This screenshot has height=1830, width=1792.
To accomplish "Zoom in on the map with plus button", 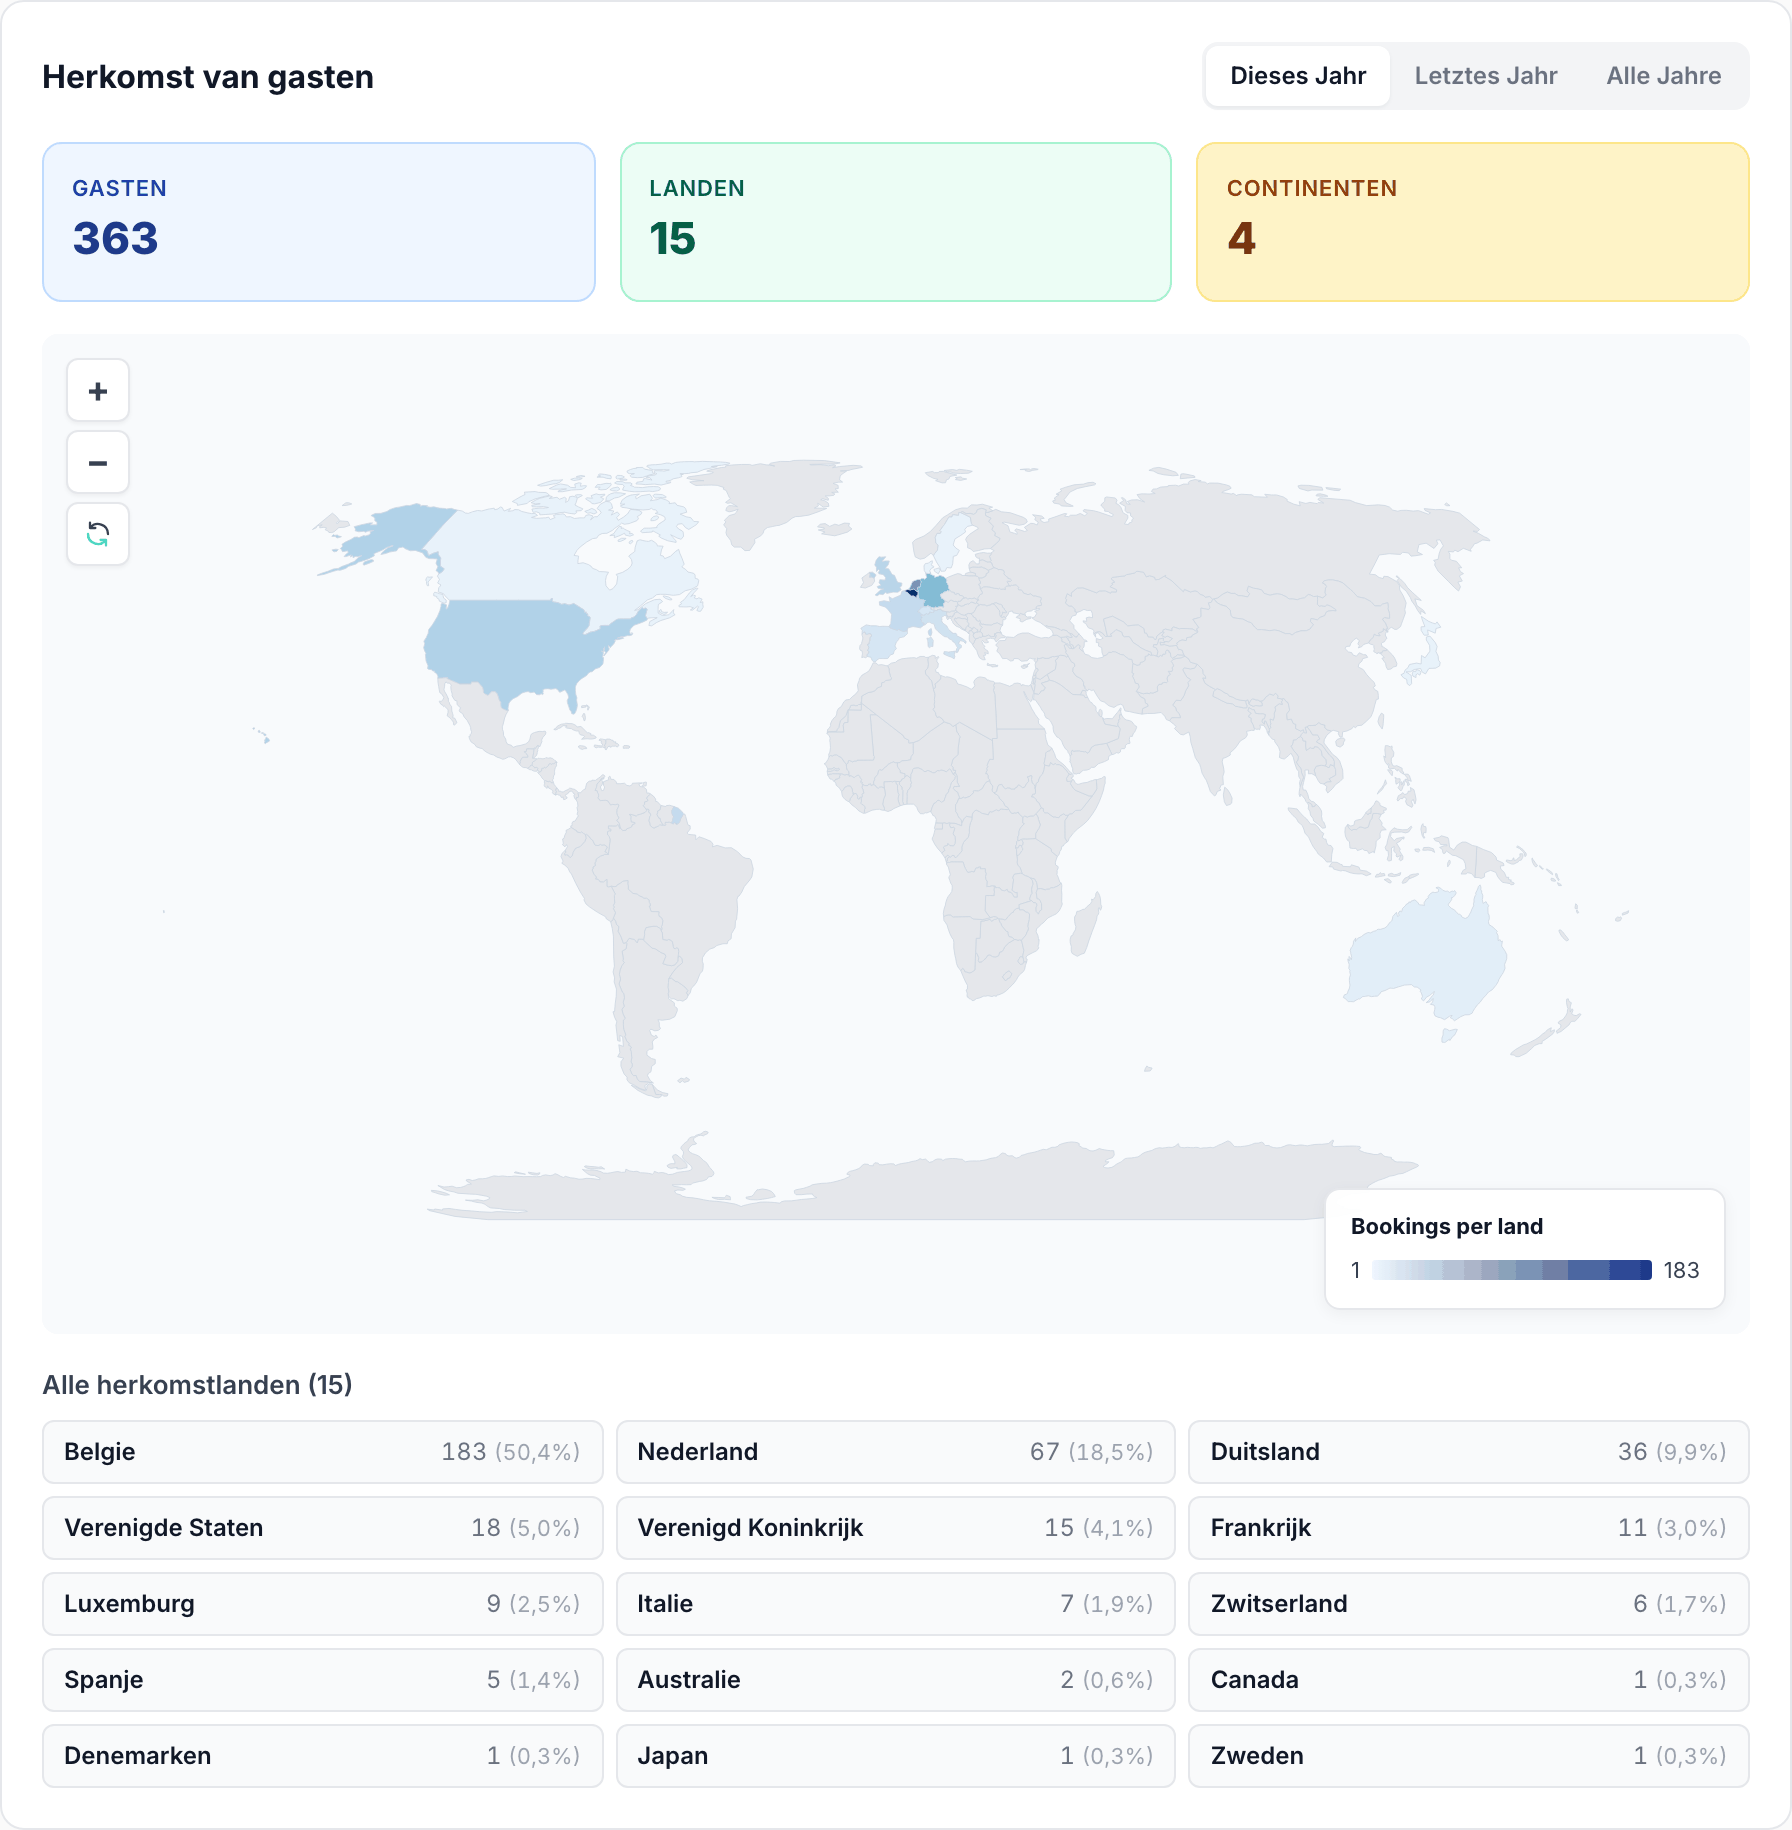I will pos(98,391).
